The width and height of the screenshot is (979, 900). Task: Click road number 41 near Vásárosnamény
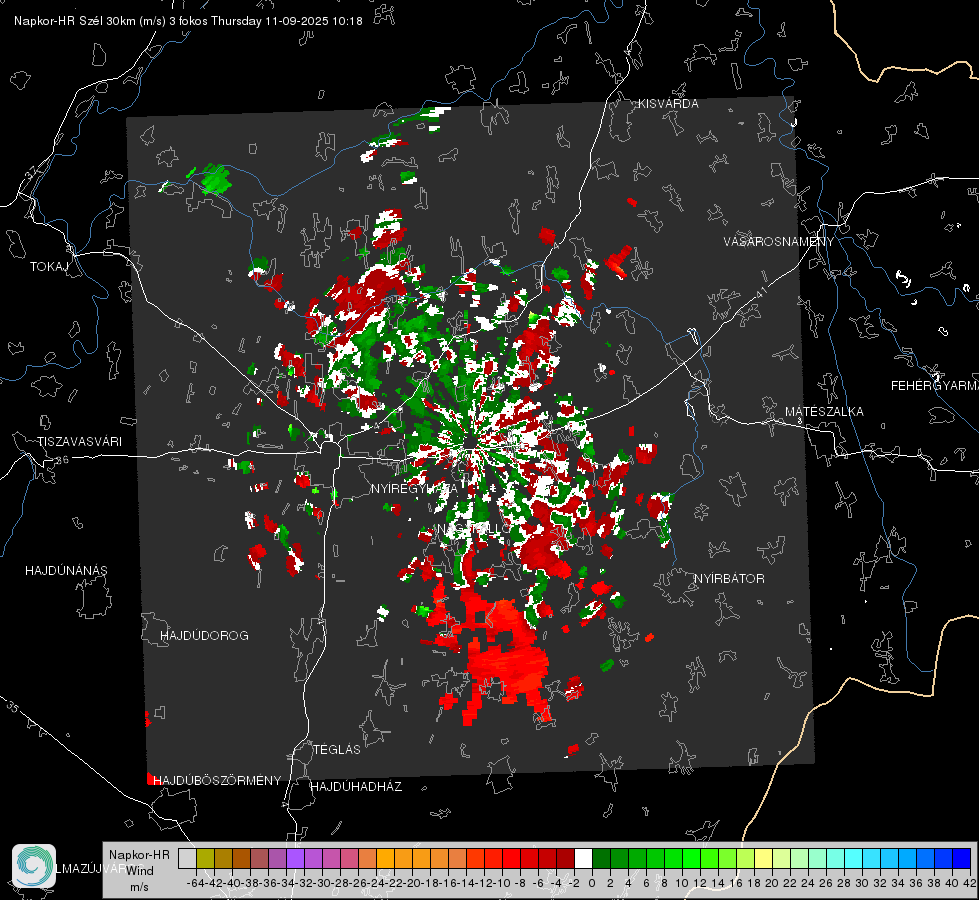761,291
